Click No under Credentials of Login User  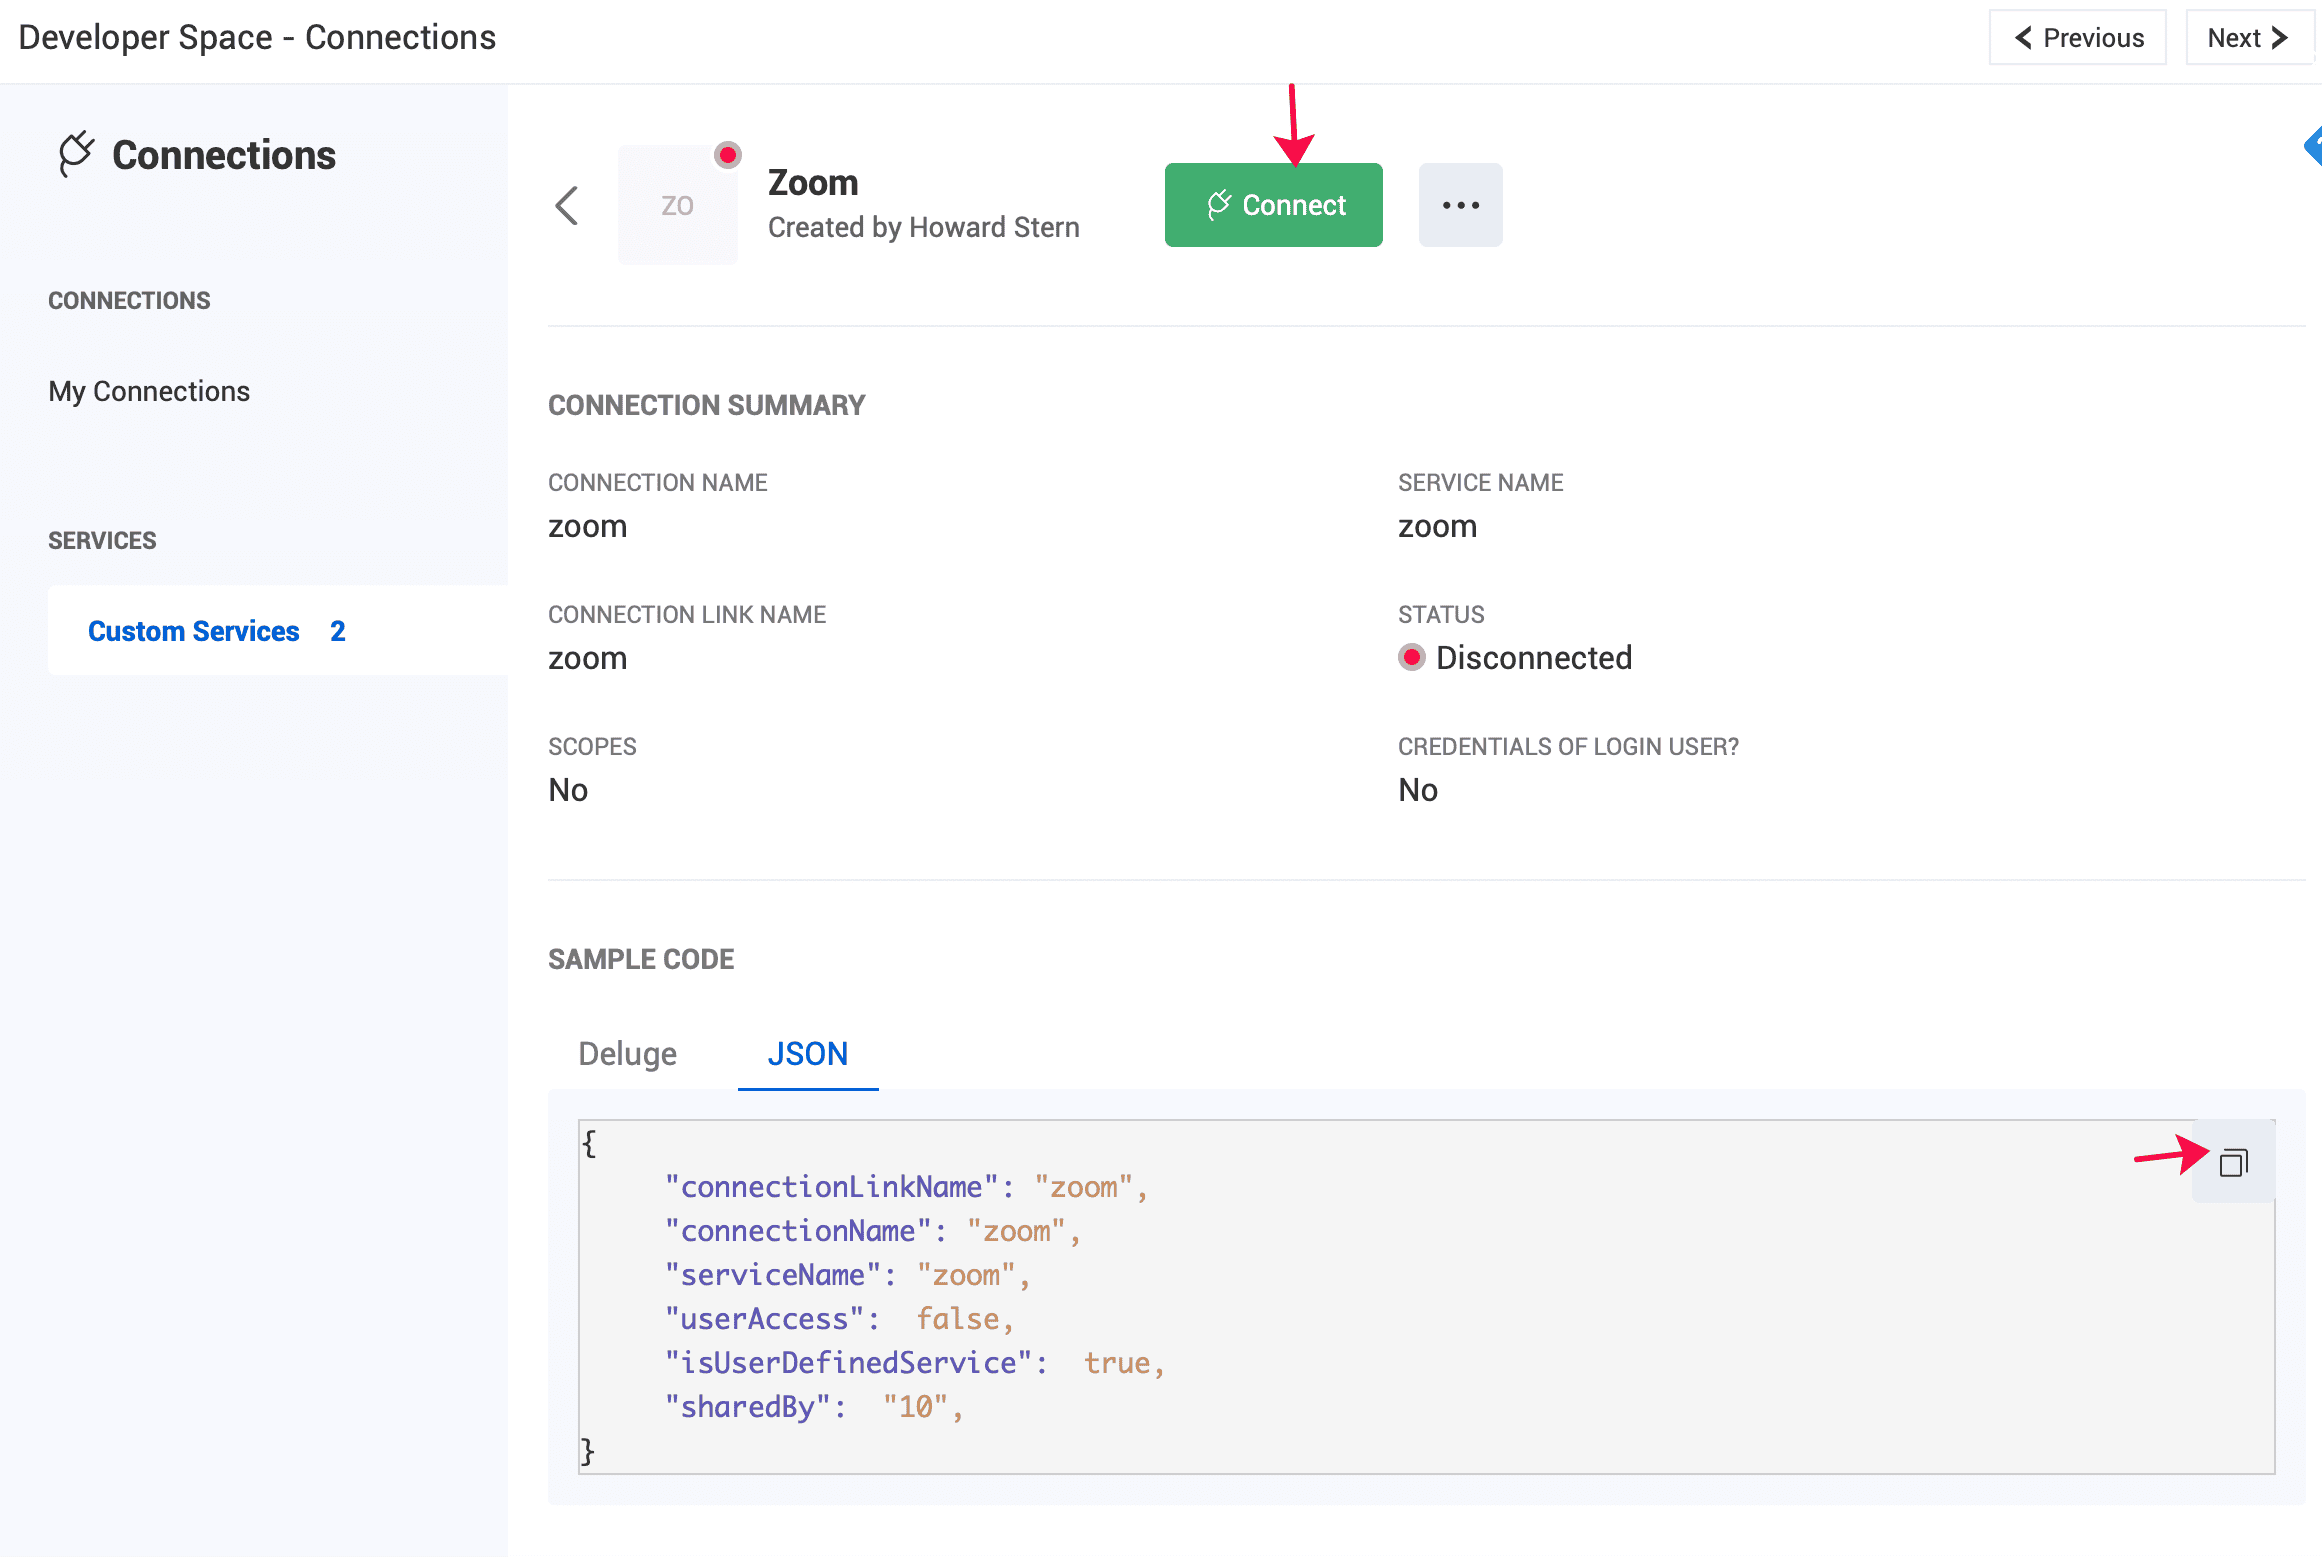[x=1418, y=790]
